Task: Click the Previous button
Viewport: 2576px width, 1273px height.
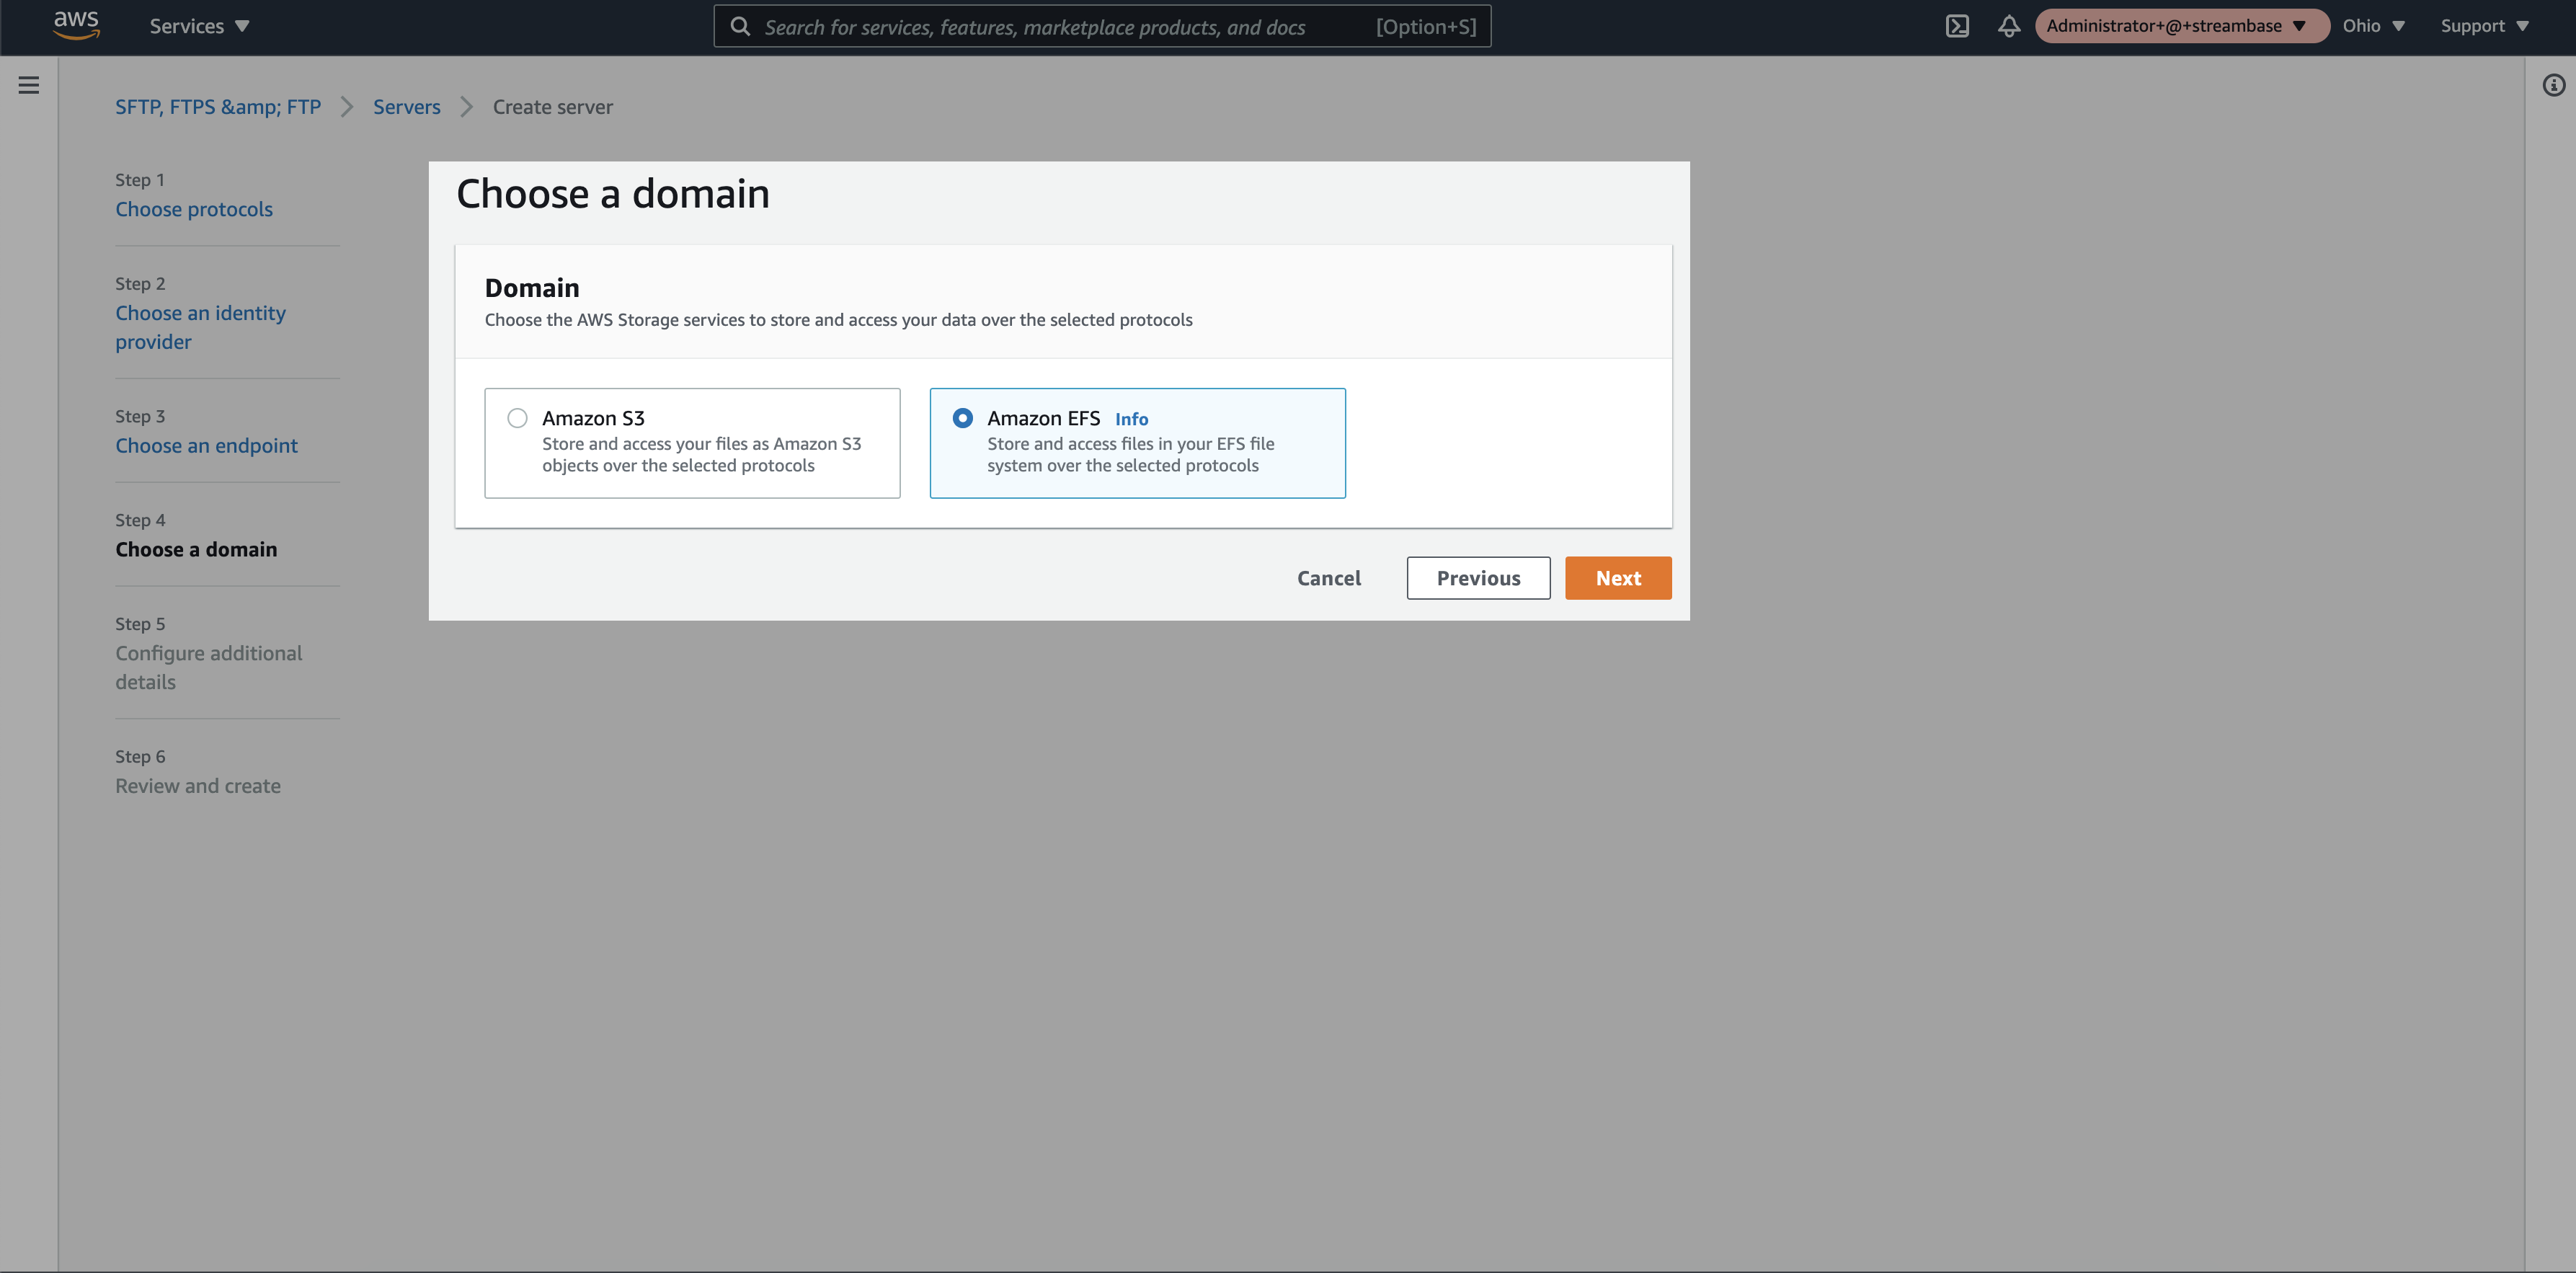Action: click(x=1478, y=578)
